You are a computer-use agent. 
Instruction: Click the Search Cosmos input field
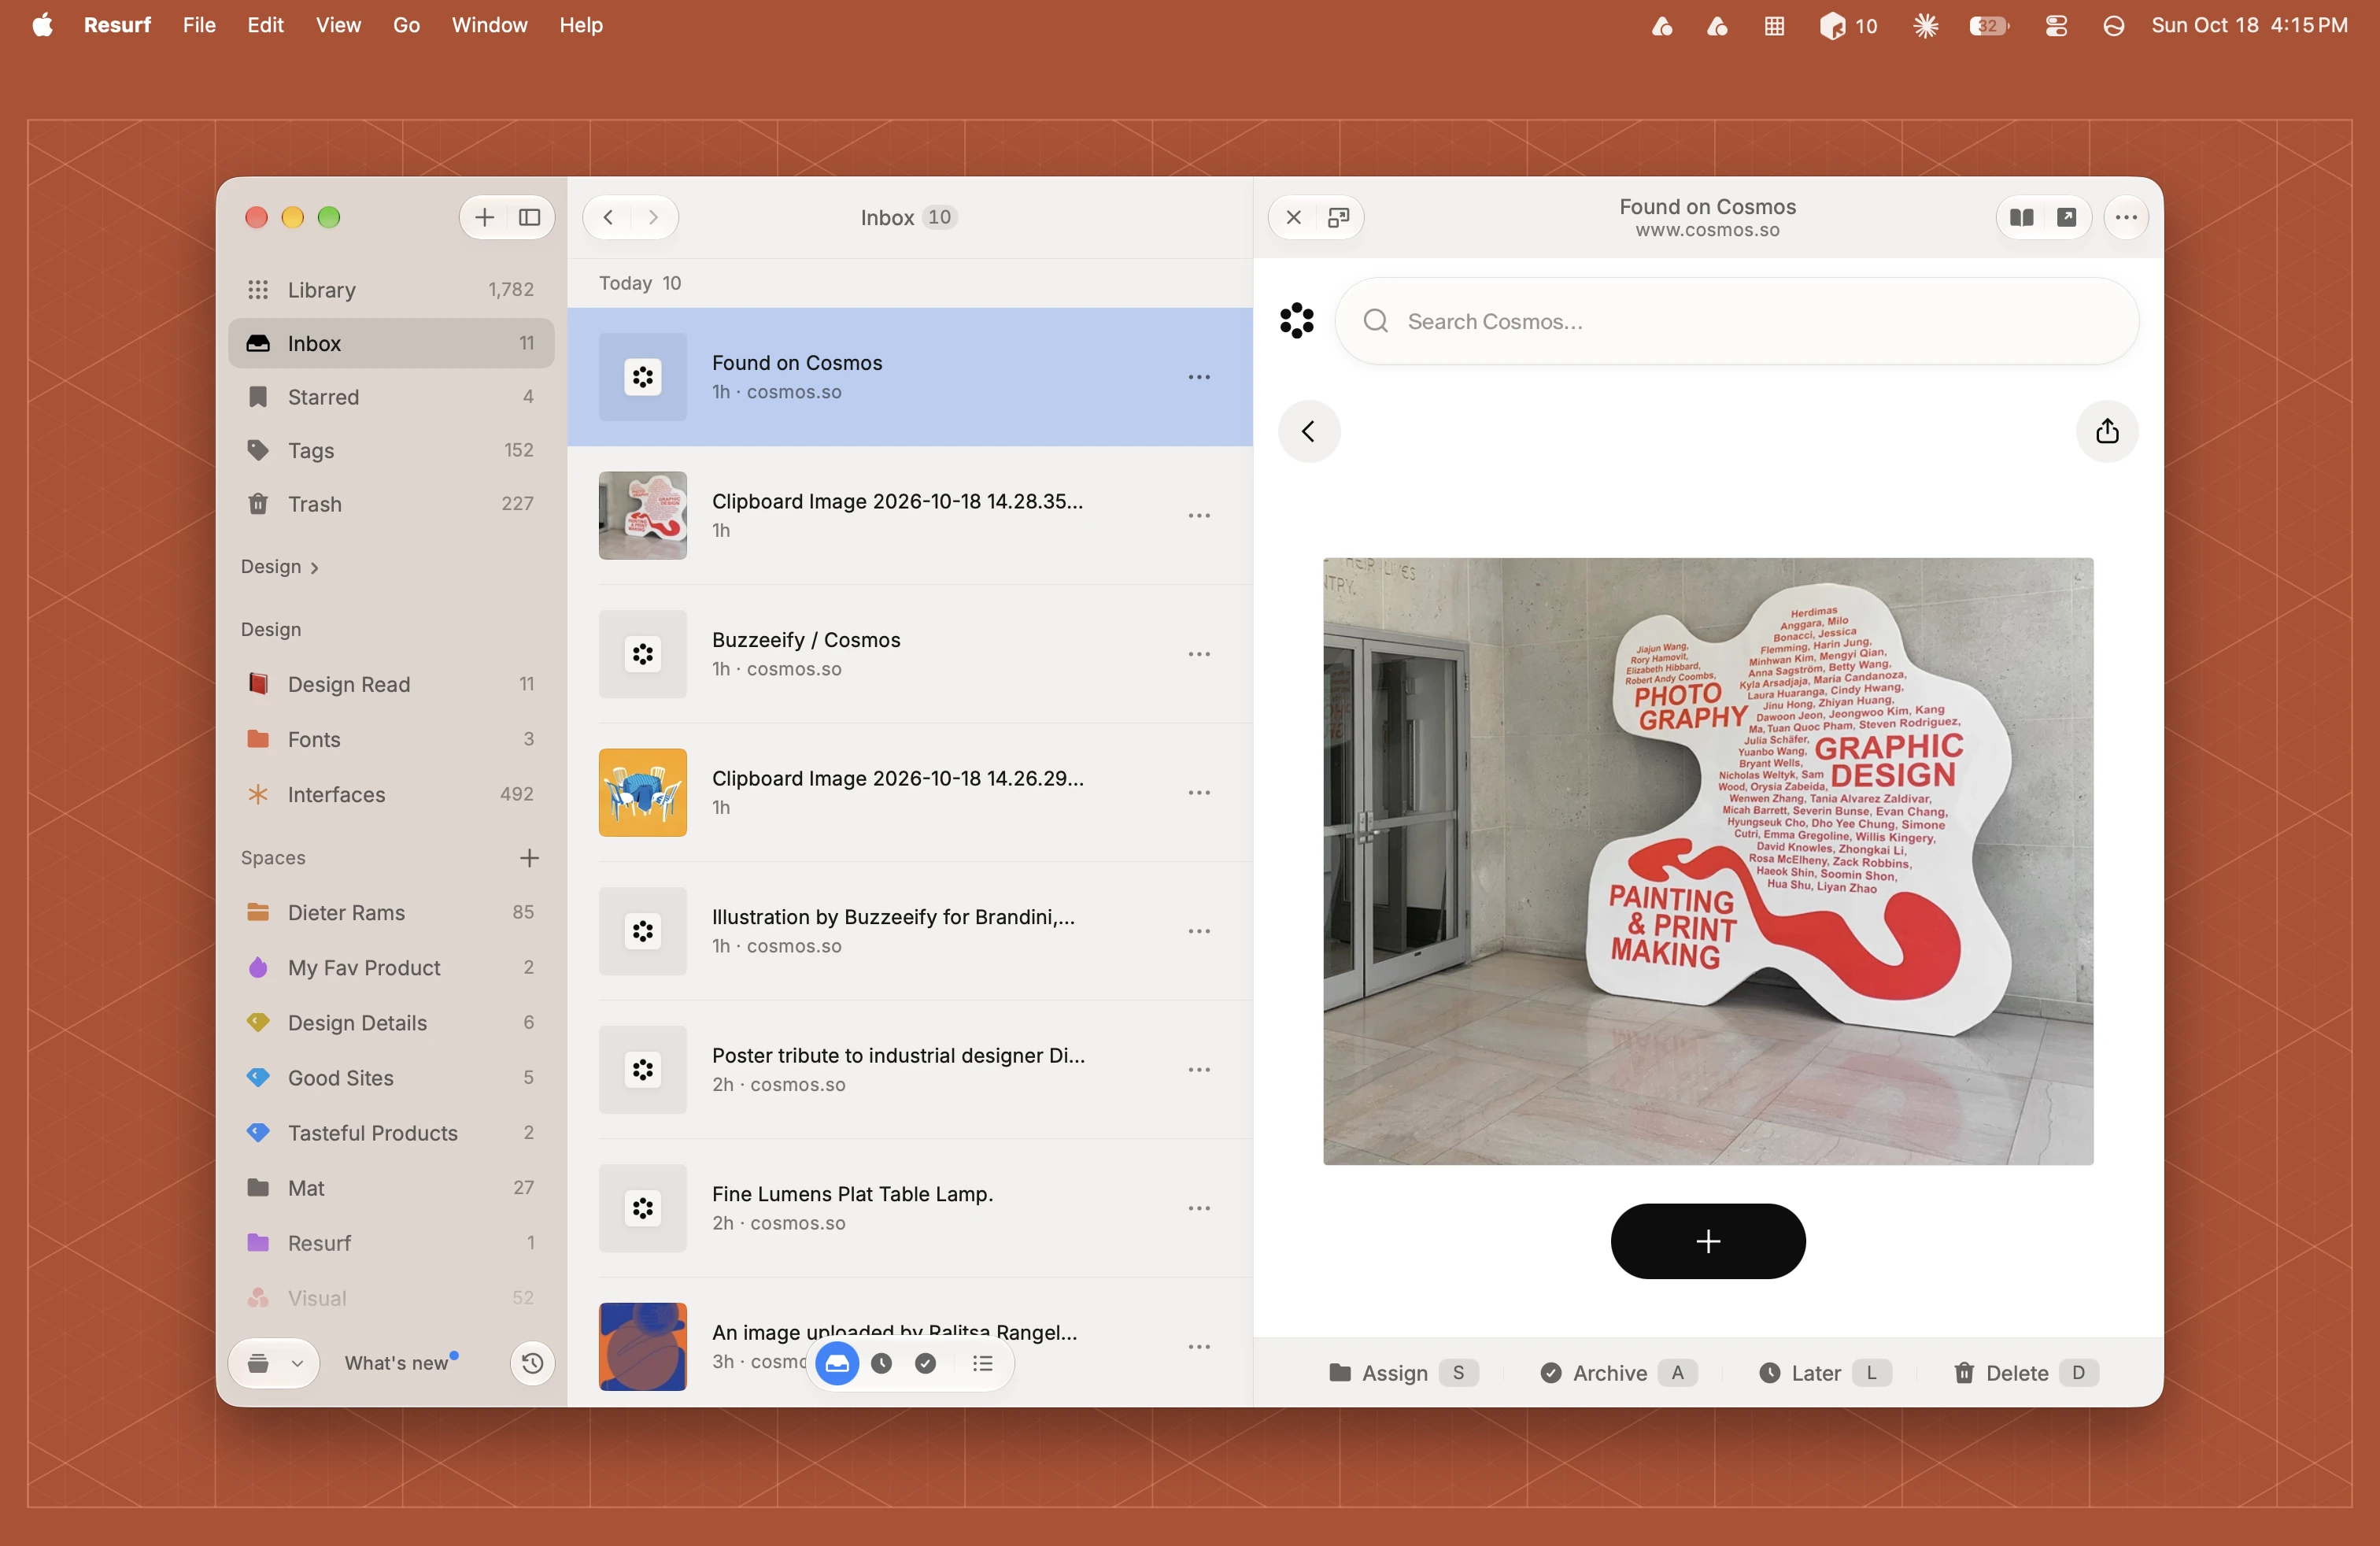tap(1737, 321)
